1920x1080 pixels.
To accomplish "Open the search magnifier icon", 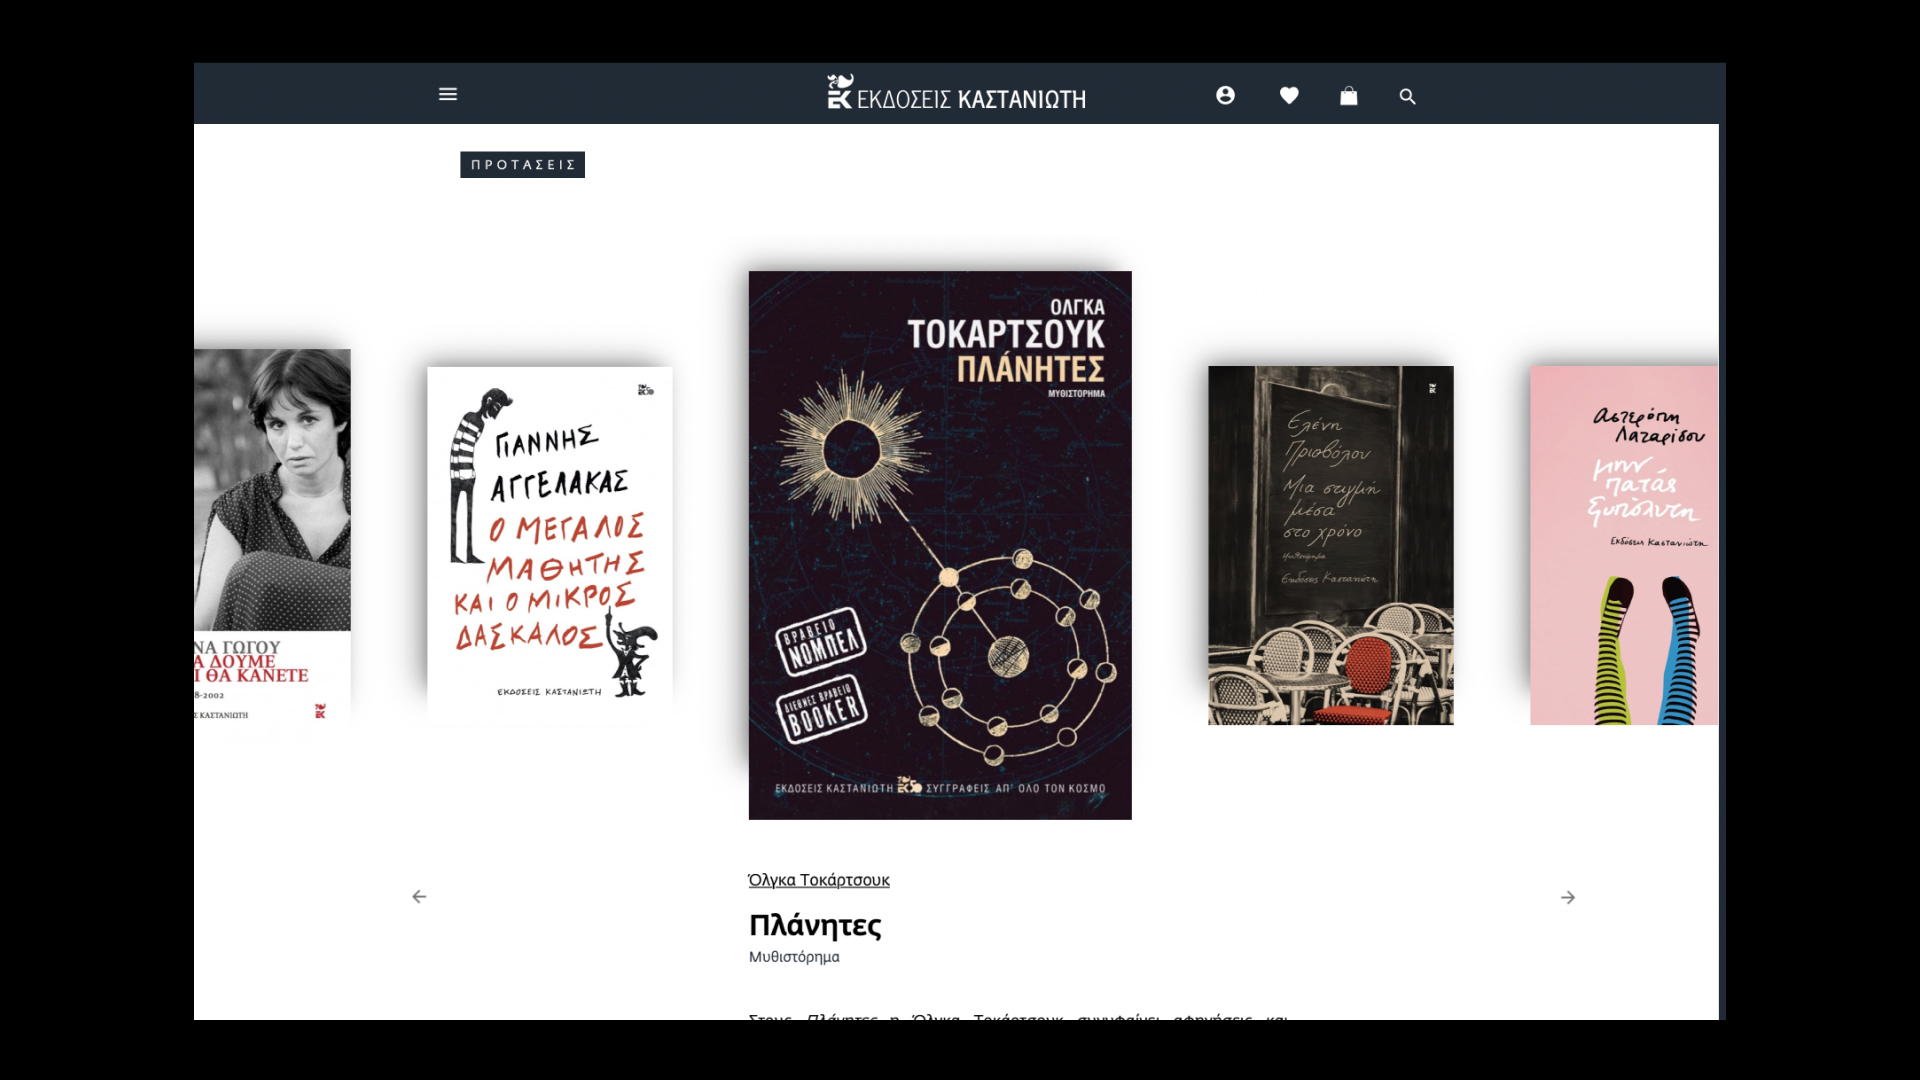I will 1407,97.
